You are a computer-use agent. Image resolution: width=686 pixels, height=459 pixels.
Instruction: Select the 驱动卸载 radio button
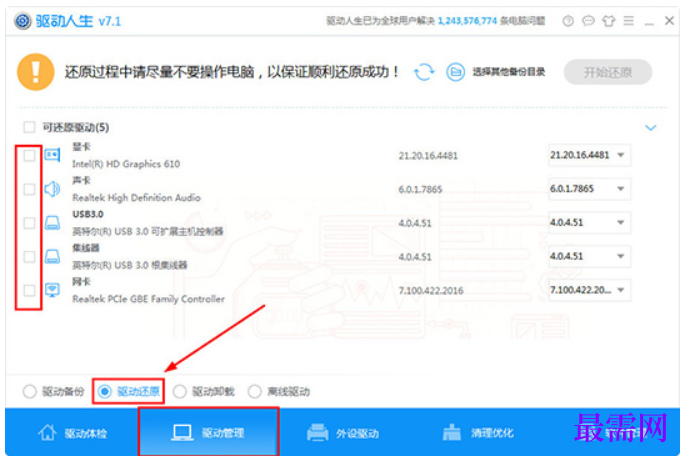coord(179,391)
